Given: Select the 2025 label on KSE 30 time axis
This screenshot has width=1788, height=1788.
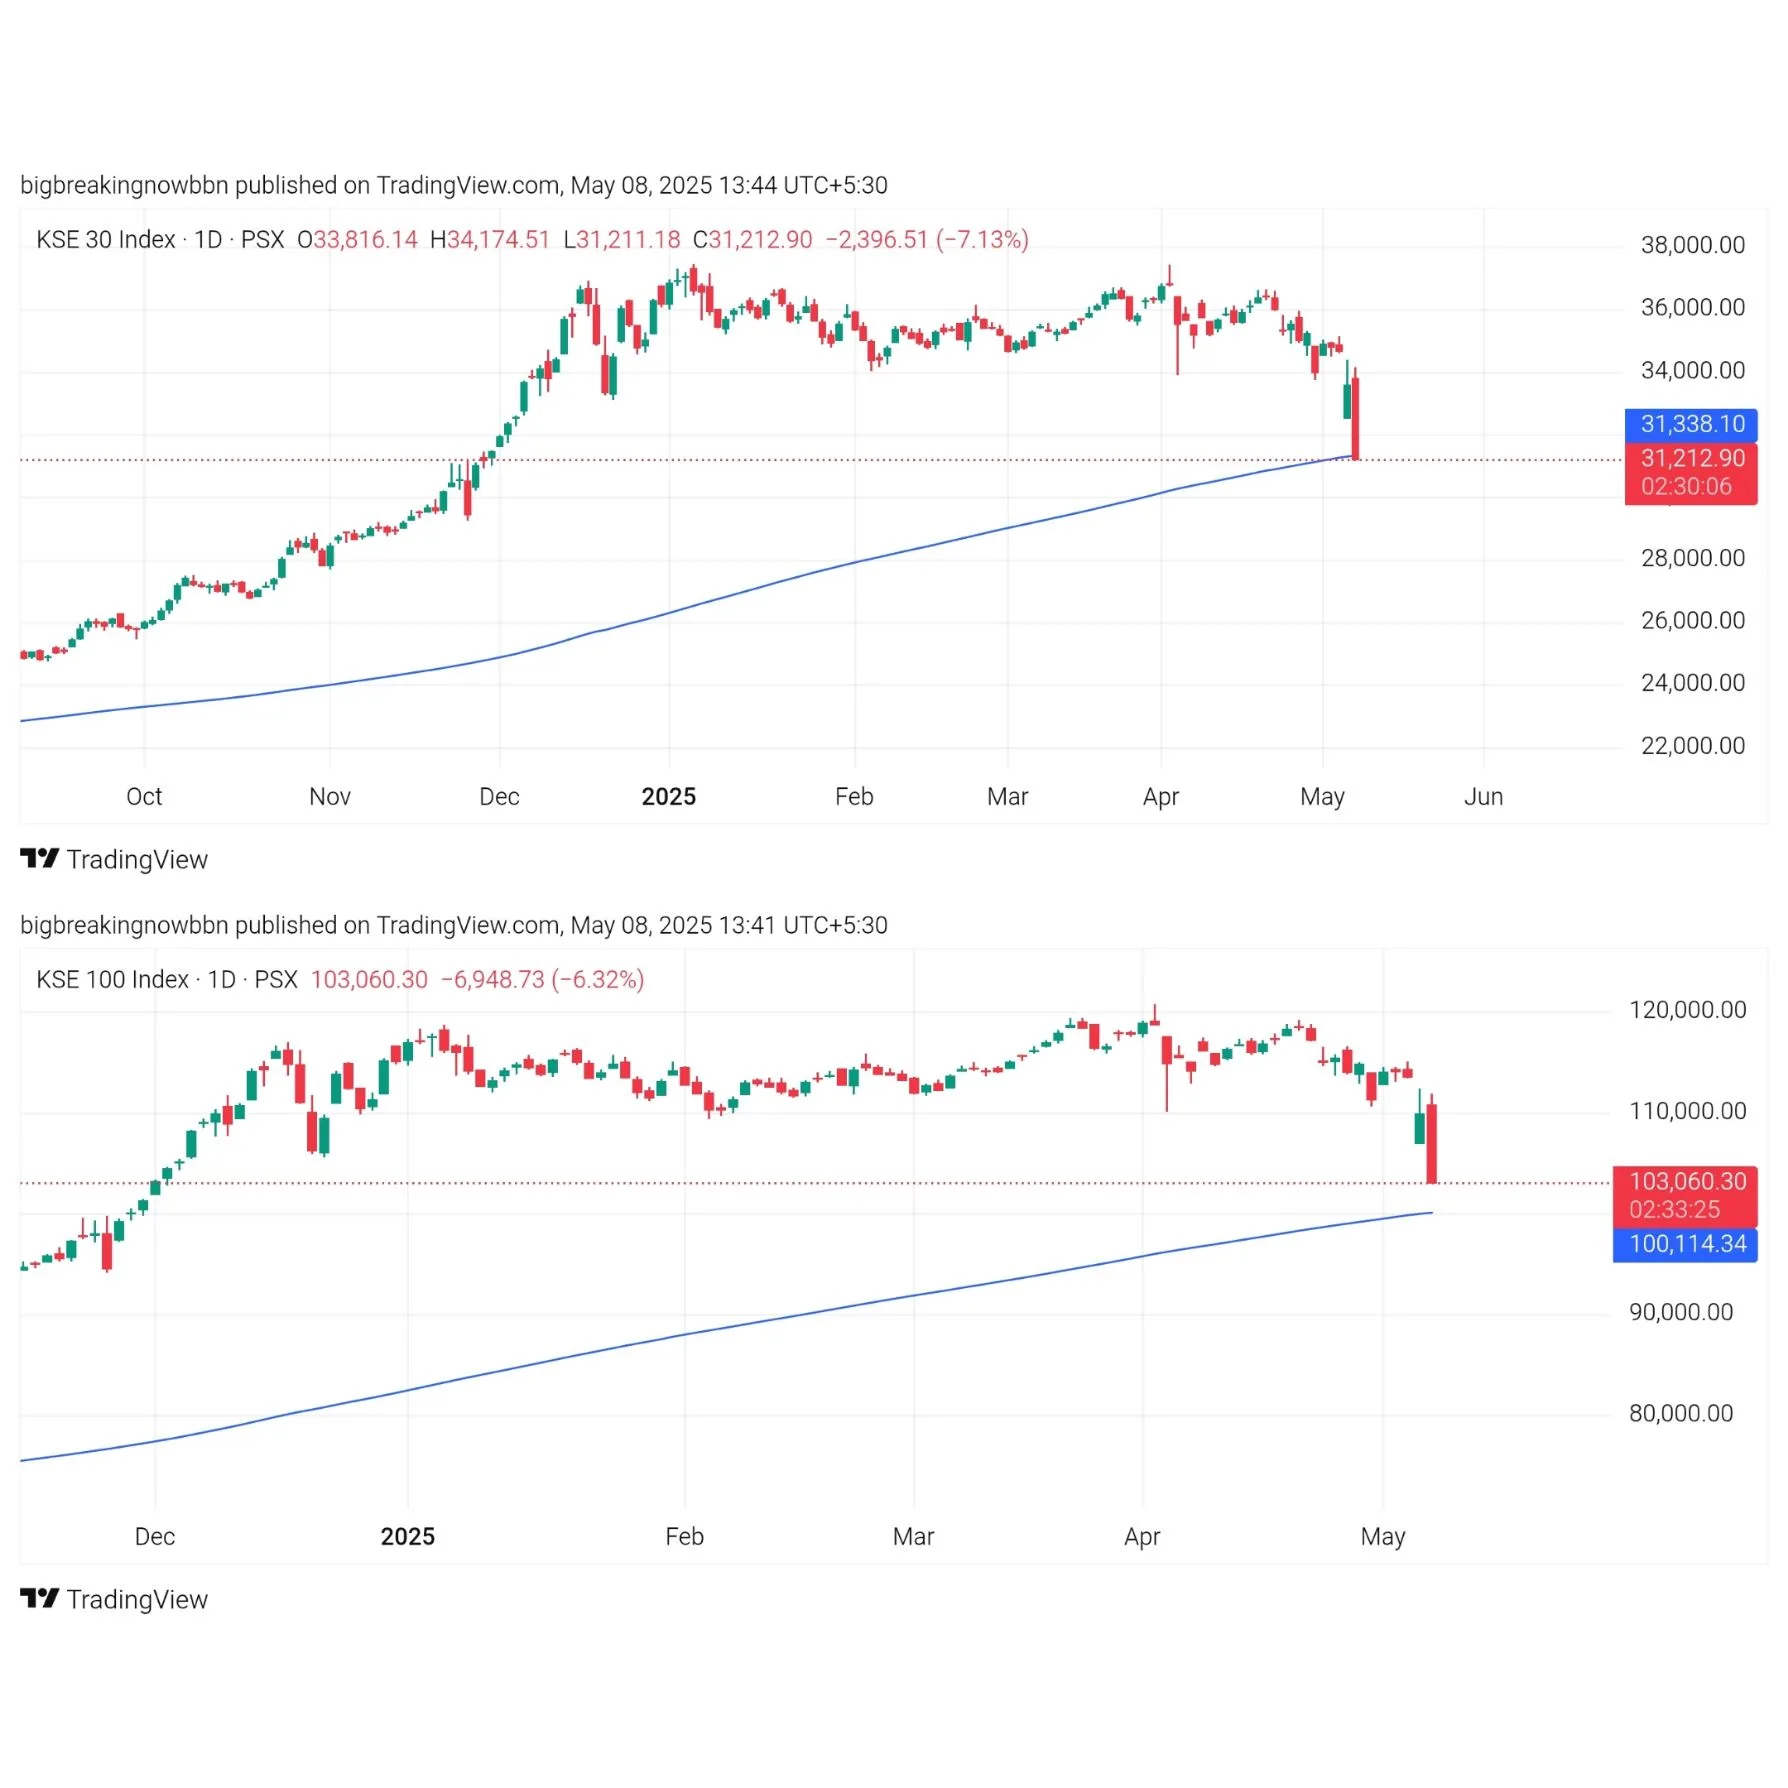Looking at the screenshot, I should [x=668, y=797].
